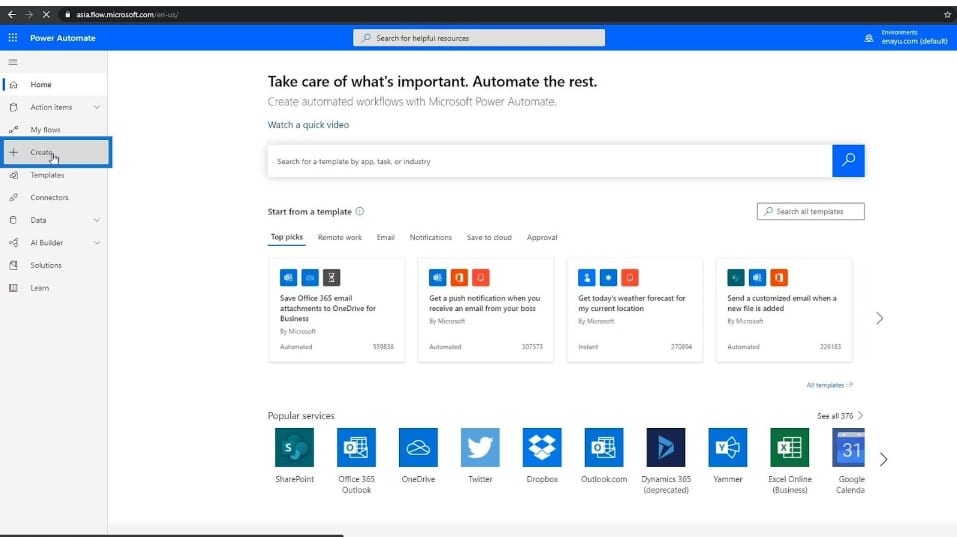Click the Action items clipboard icon
The height and width of the screenshot is (537, 957).
(x=13, y=107)
